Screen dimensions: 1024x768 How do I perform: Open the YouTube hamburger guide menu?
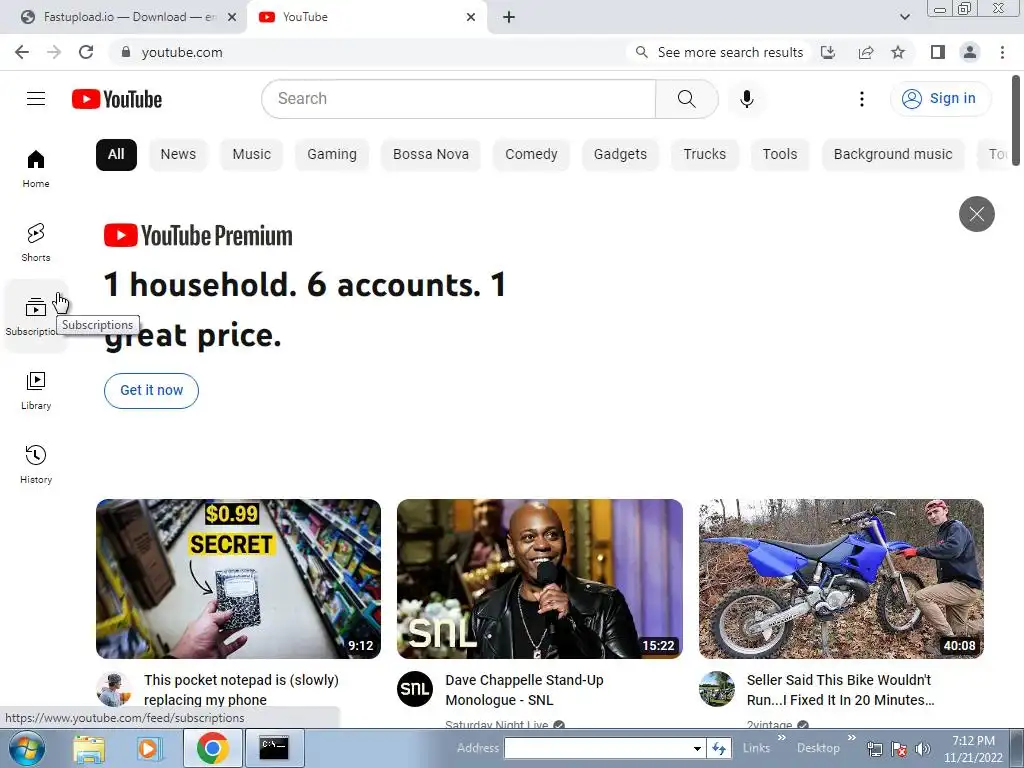click(x=36, y=99)
